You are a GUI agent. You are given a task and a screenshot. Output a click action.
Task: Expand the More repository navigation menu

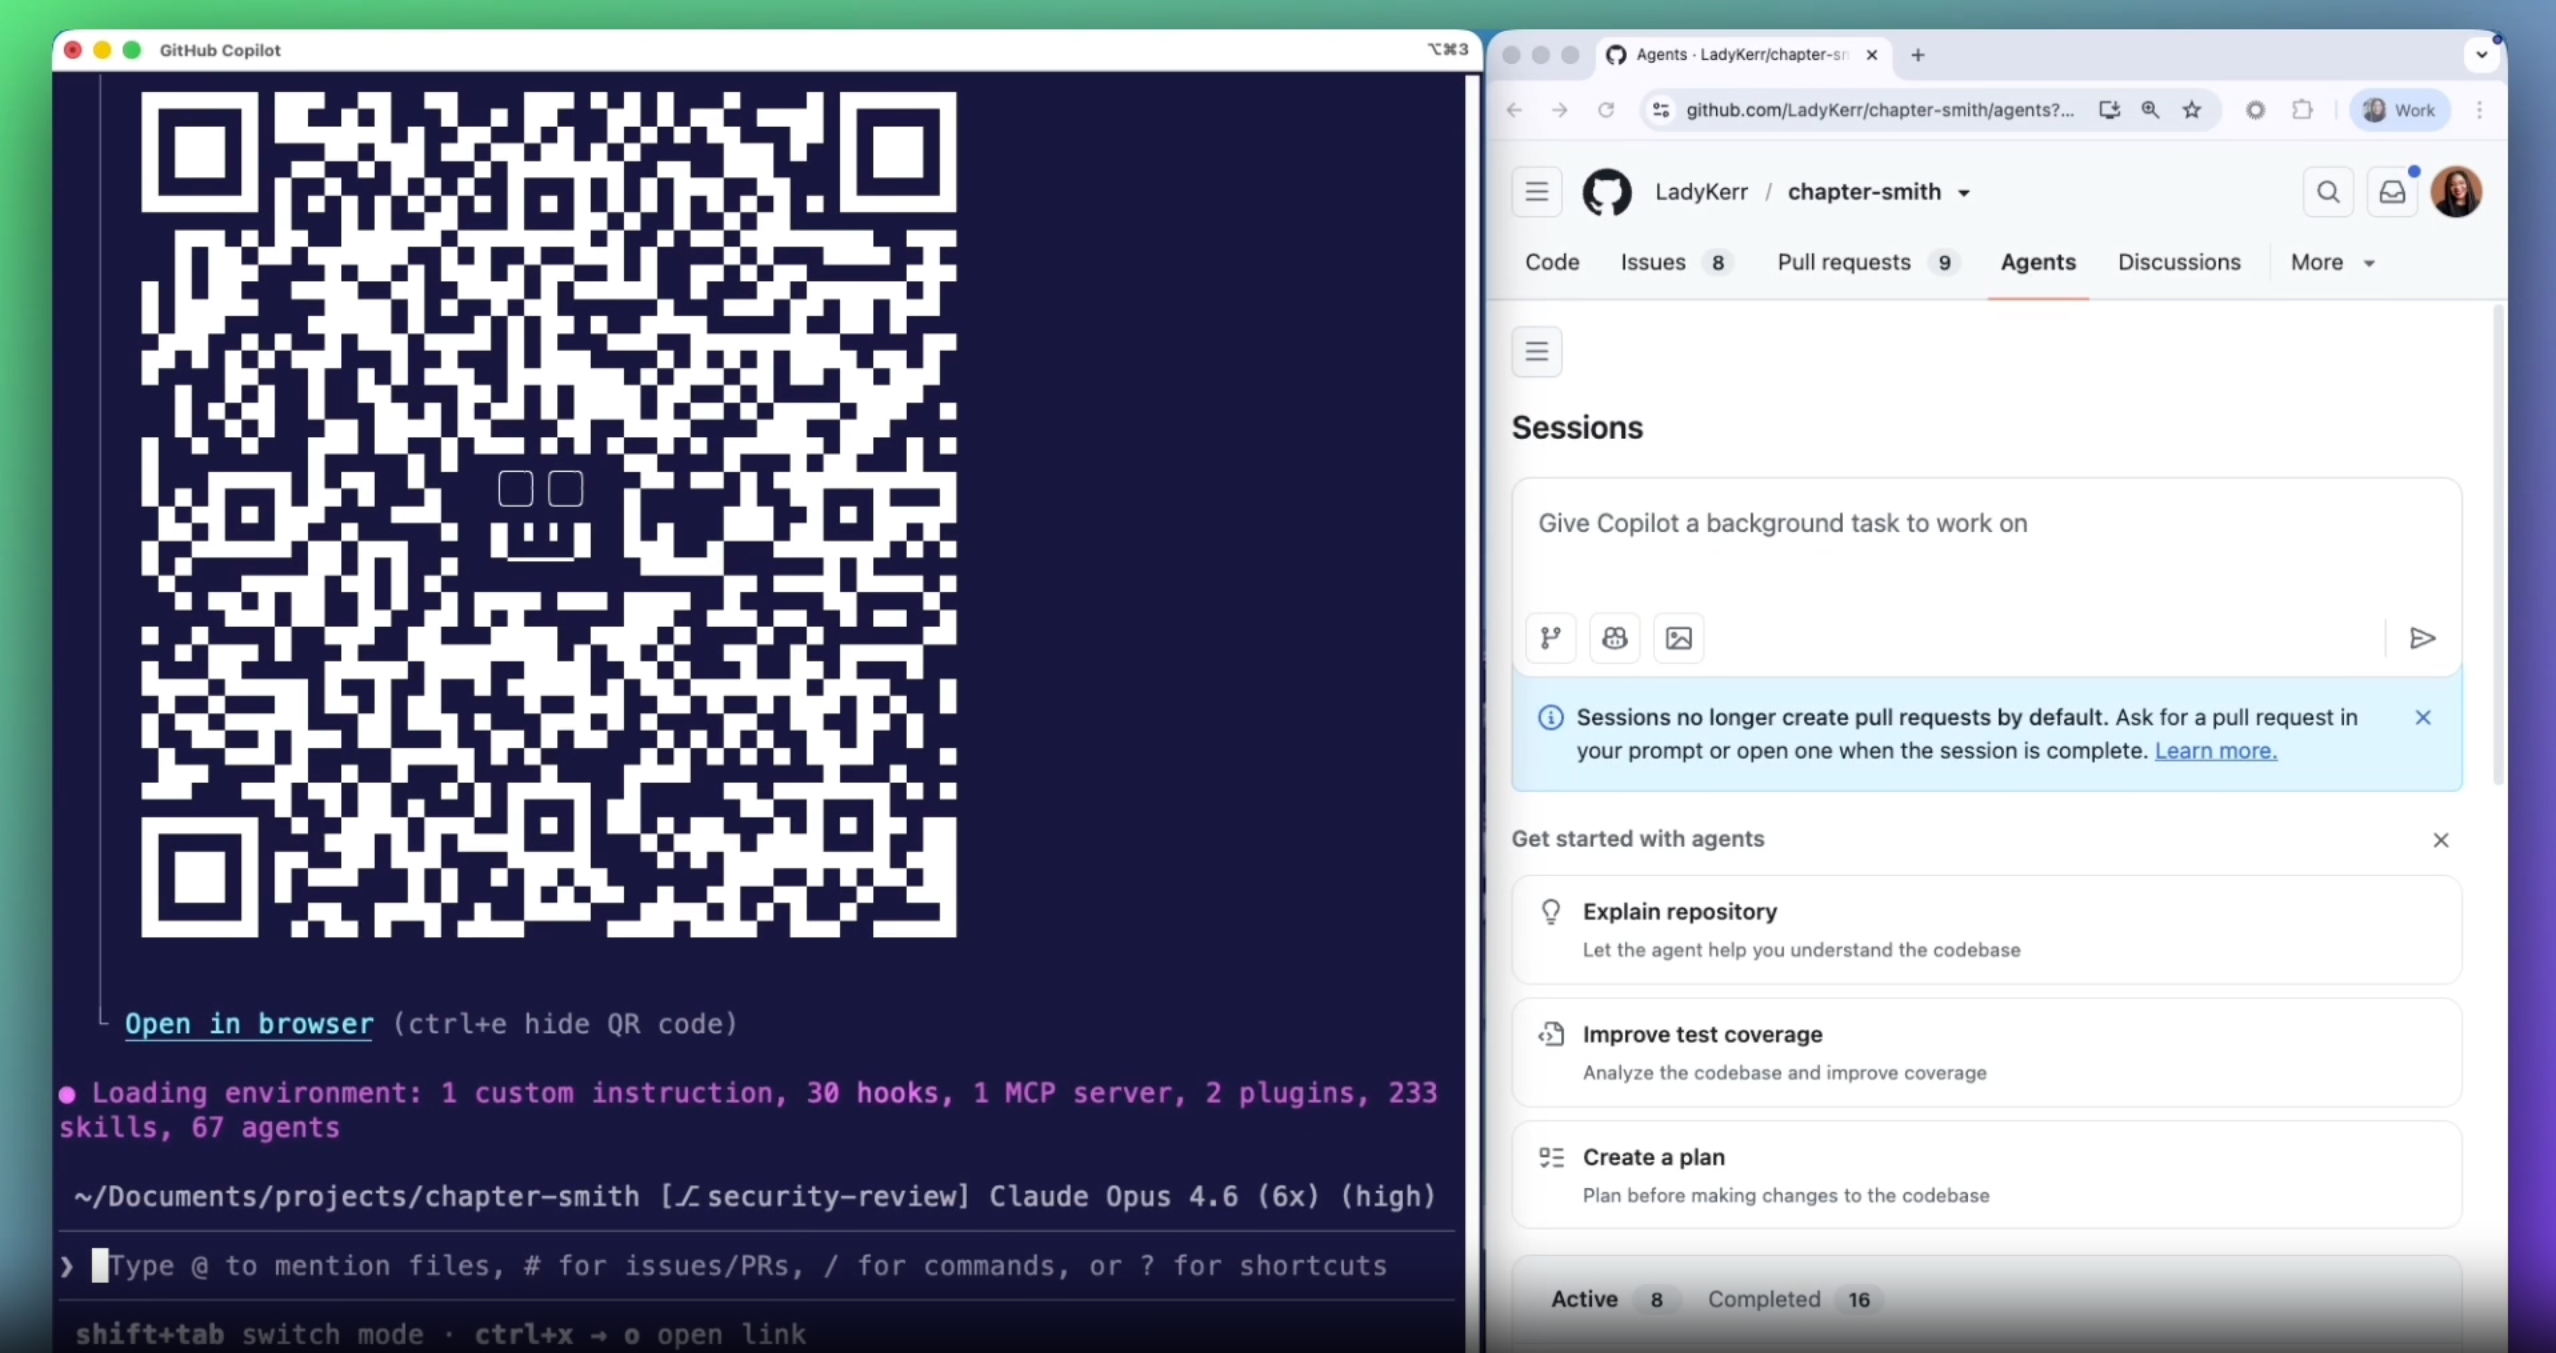tap(2332, 262)
